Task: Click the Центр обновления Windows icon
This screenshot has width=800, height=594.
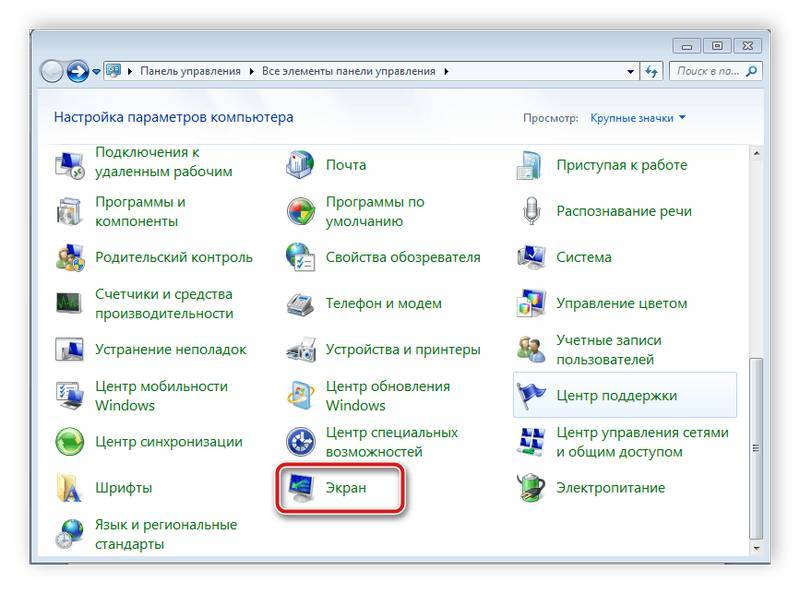Action: (300, 395)
